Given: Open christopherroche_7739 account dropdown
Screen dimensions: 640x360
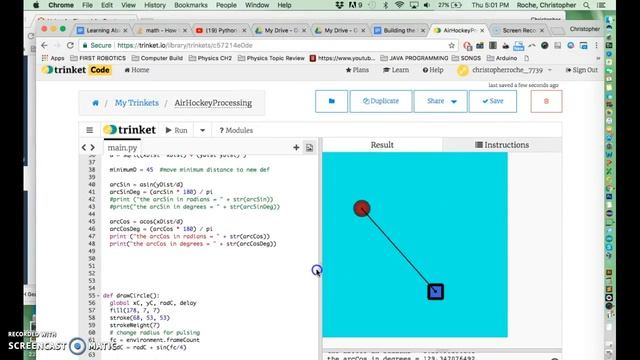Looking at the screenshot, I should point(511,70).
